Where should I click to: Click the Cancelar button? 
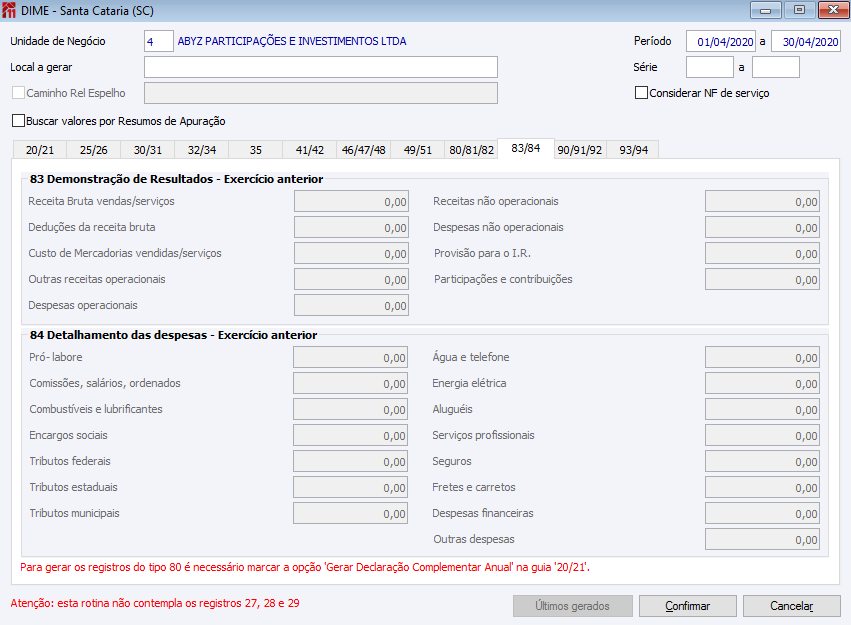(x=791, y=606)
